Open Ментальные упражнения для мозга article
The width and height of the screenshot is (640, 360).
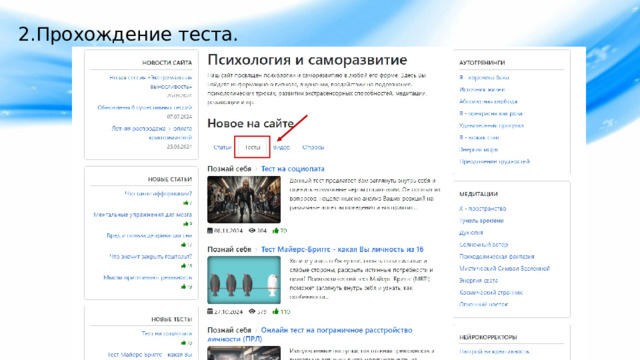coord(143,214)
